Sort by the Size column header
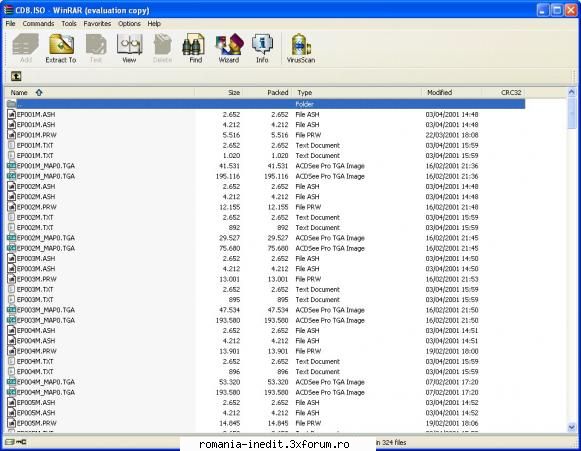 click(219, 93)
